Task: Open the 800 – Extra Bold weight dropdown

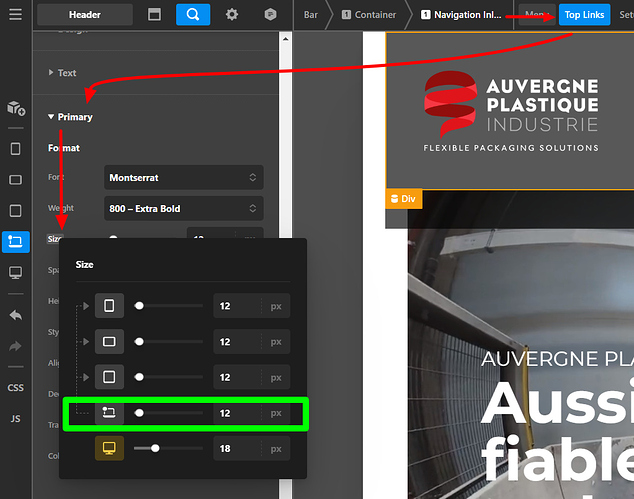Action: [185, 208]
